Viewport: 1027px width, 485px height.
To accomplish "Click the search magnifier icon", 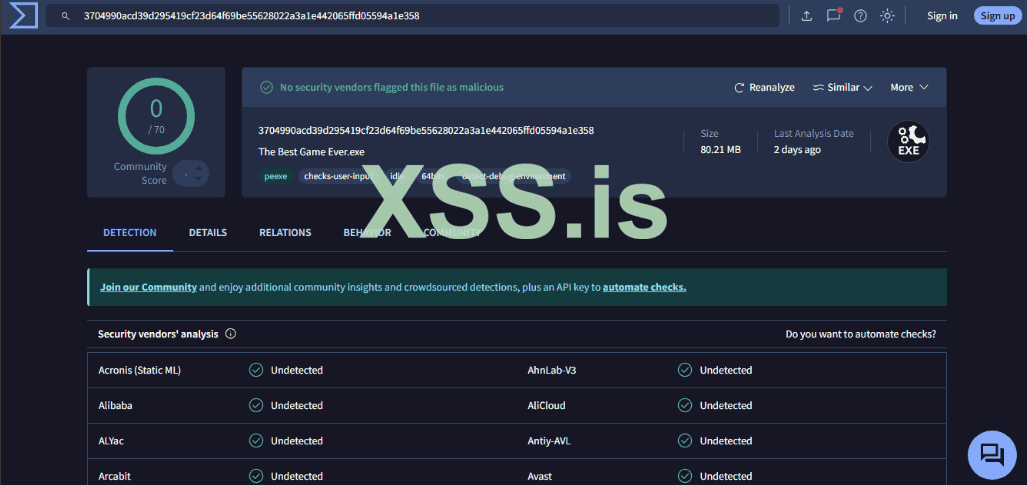I will coord(65,16).
